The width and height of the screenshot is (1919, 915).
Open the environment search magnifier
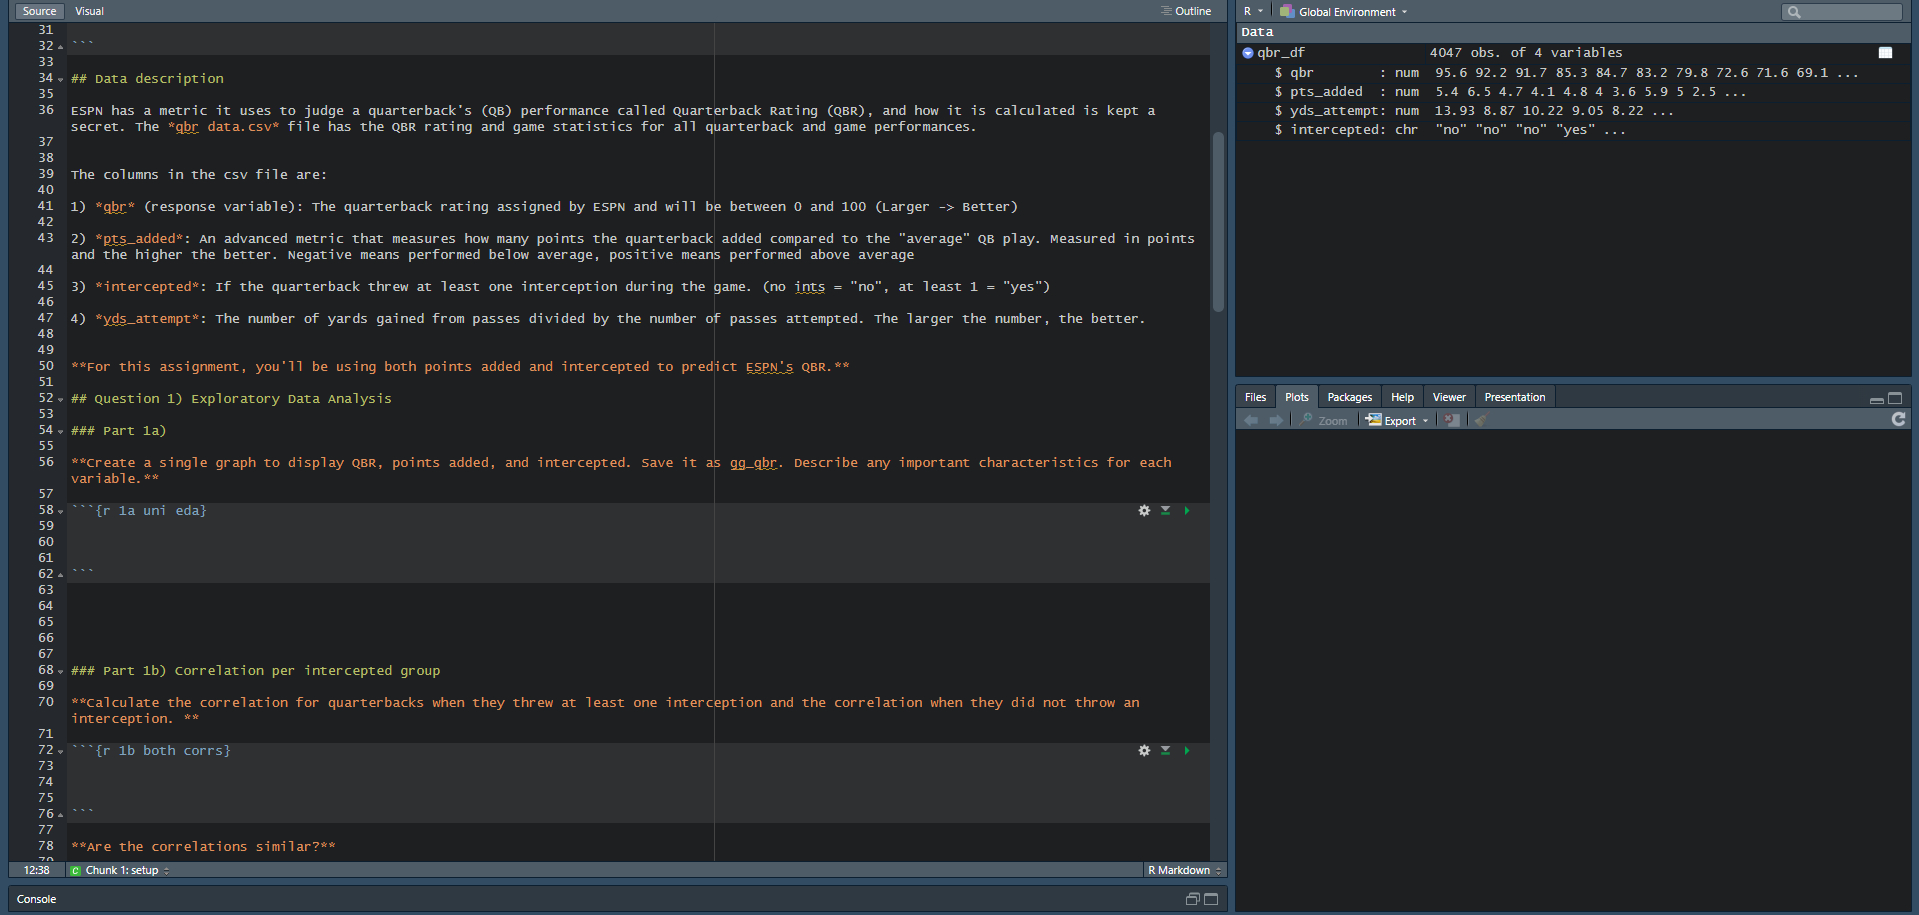point(1795,11)
